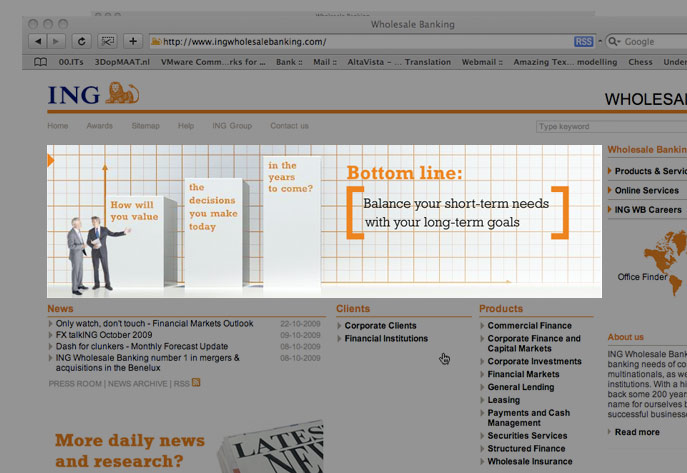Open the NEWS ARCHIVE link
The image size is (687, 473).
[x=138, y=384]
